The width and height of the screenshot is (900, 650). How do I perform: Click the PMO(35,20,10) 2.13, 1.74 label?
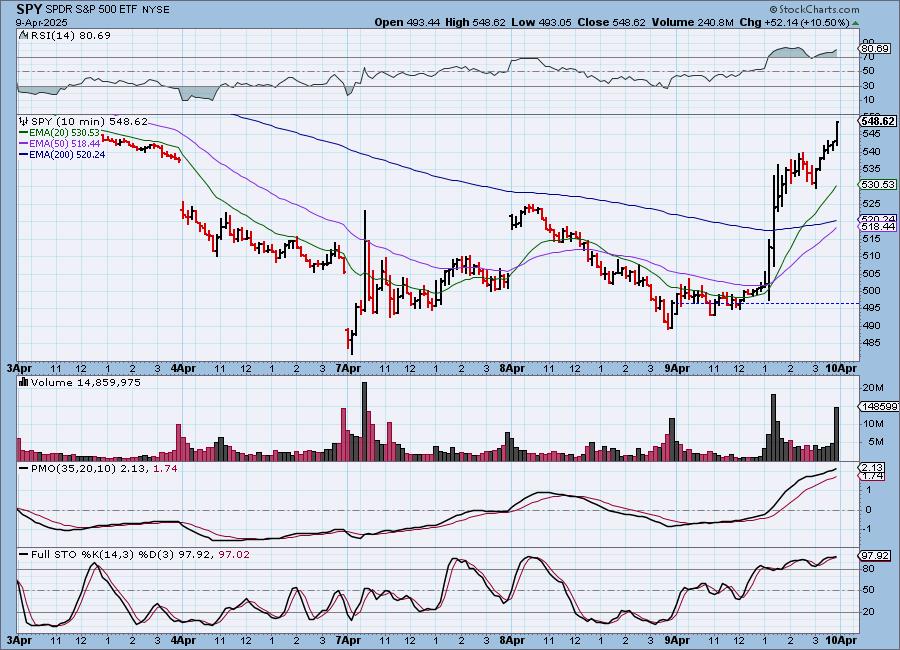pos(104,469)
